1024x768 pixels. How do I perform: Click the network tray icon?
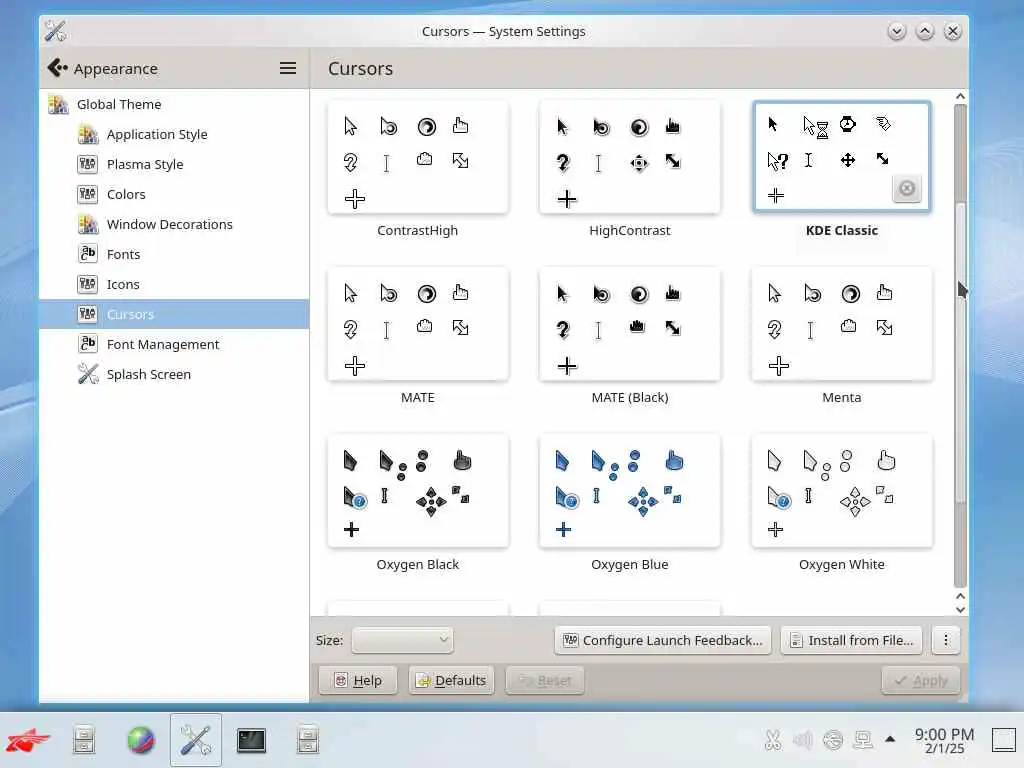pyautogui.click(x=833, y=740)
